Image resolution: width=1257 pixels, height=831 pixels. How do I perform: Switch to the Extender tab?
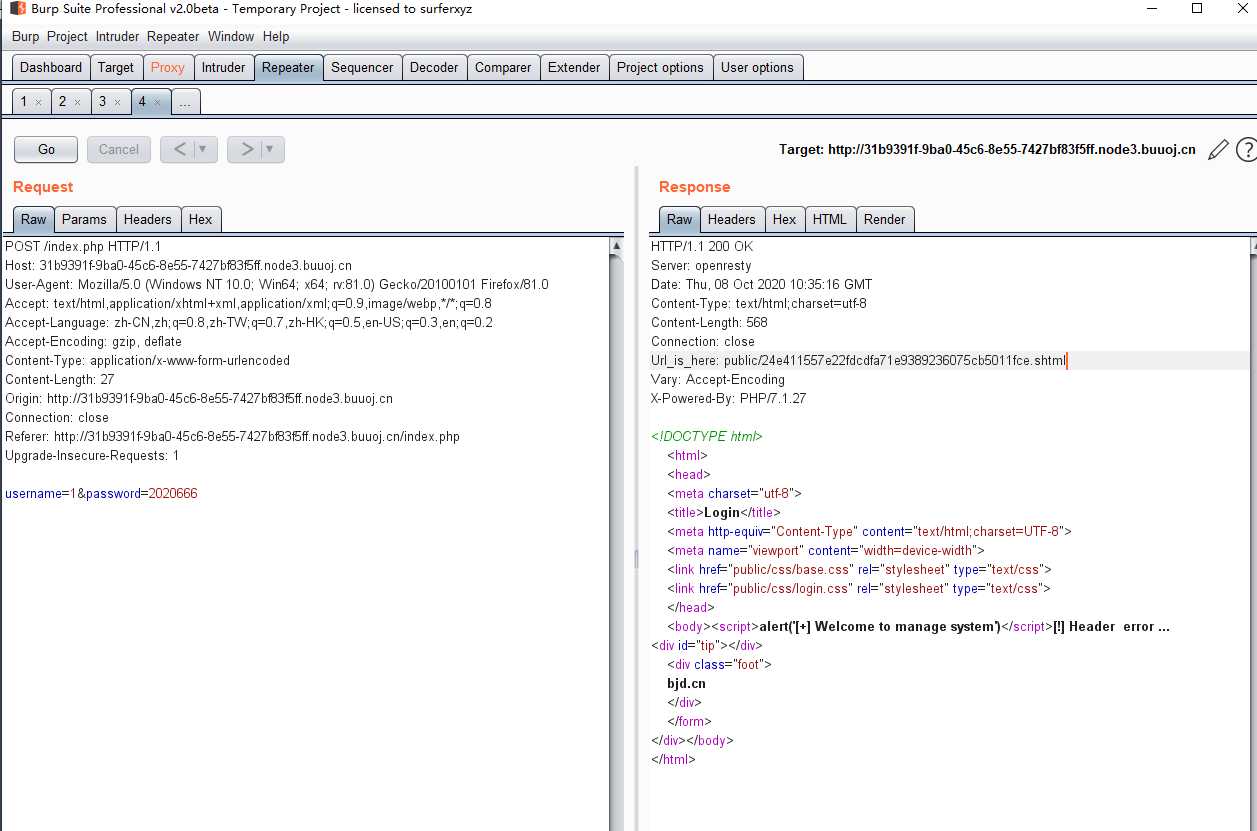coord(574,67)
